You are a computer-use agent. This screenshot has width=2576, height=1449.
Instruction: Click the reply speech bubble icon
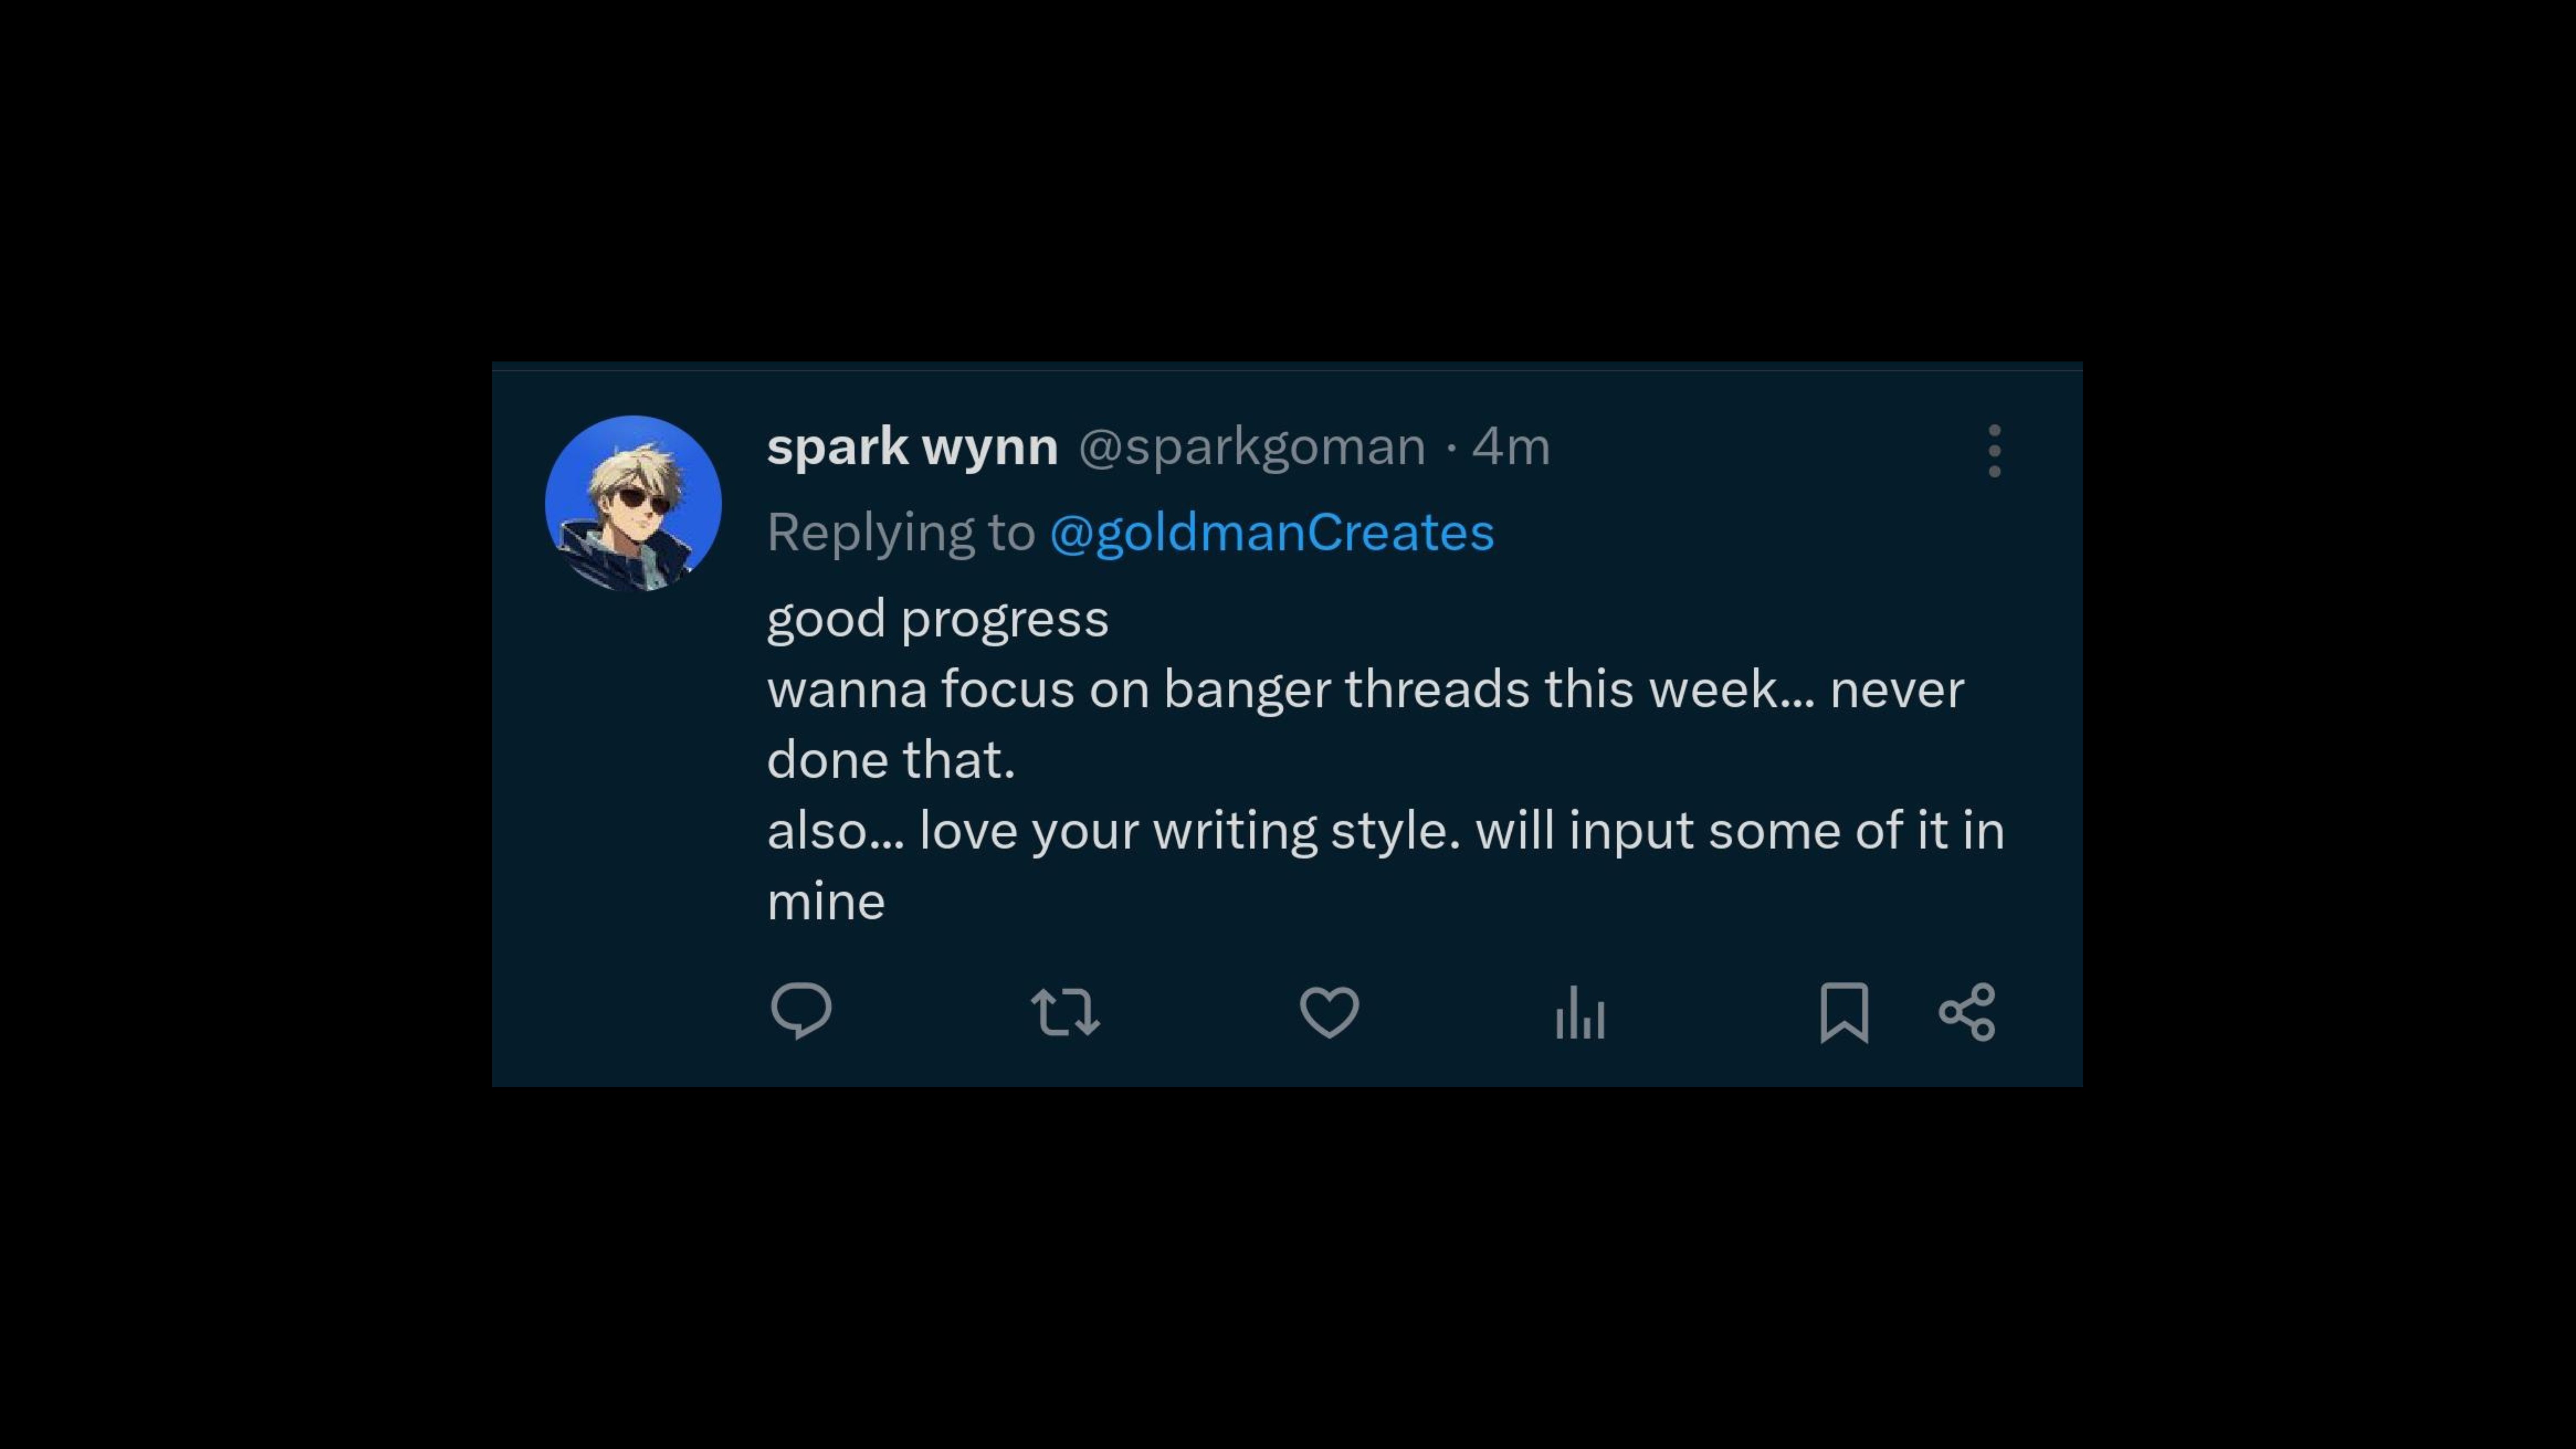pos(801,1011)
